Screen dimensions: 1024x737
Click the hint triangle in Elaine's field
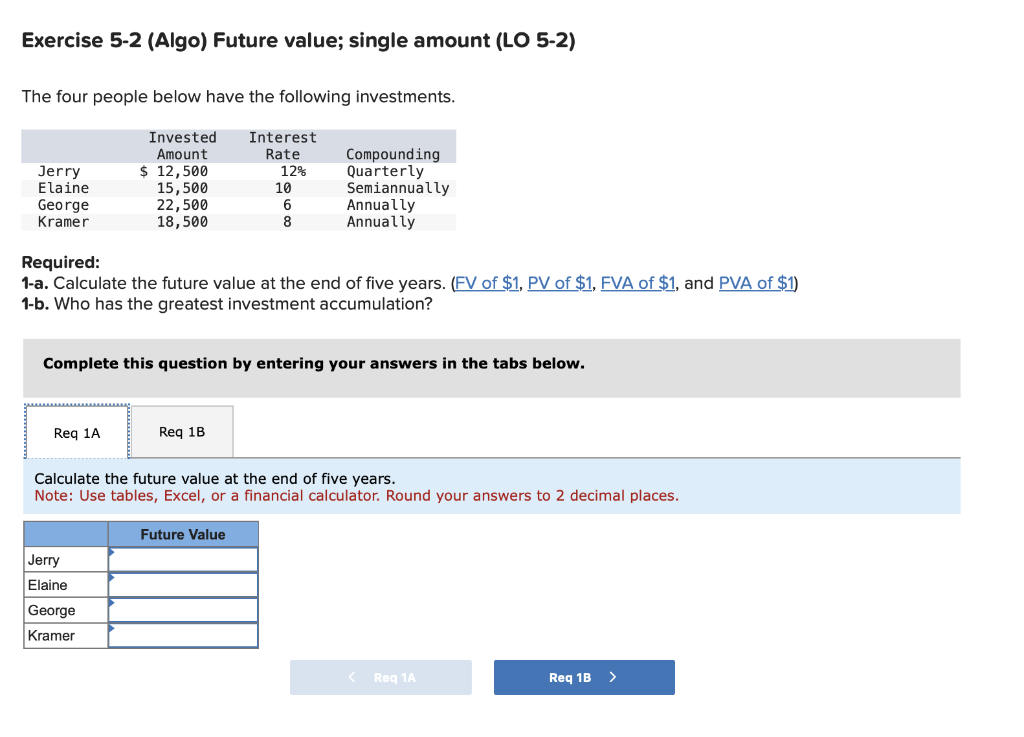pyautogui.click(x=112, y=577)
